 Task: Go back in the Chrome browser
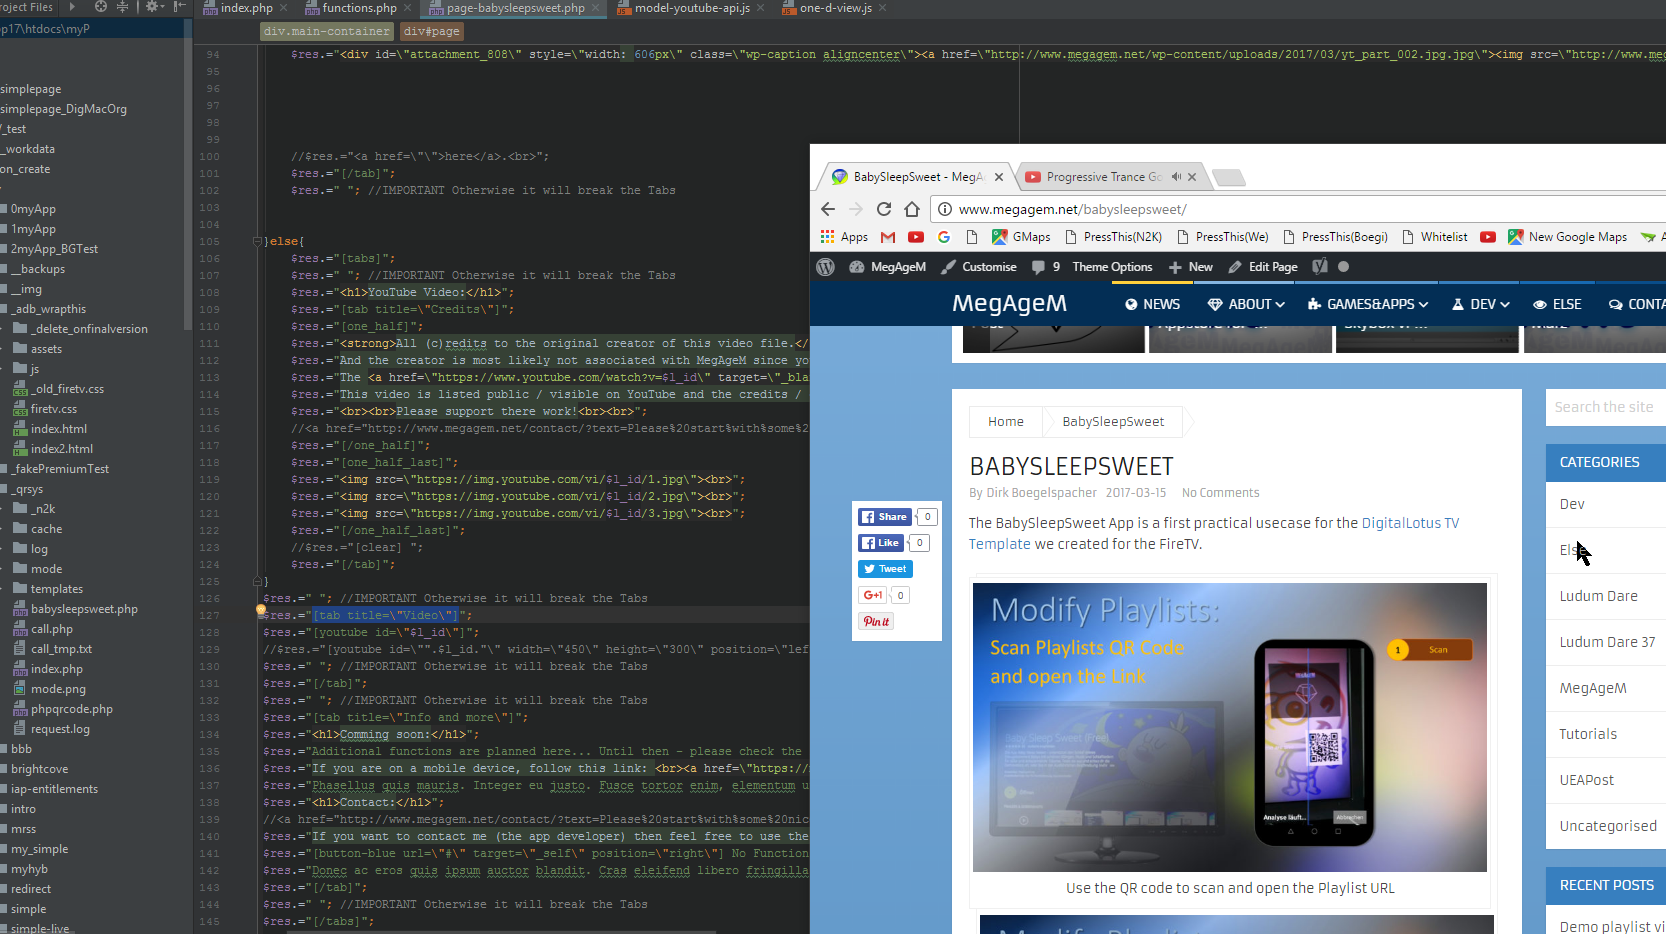(828, 209)
